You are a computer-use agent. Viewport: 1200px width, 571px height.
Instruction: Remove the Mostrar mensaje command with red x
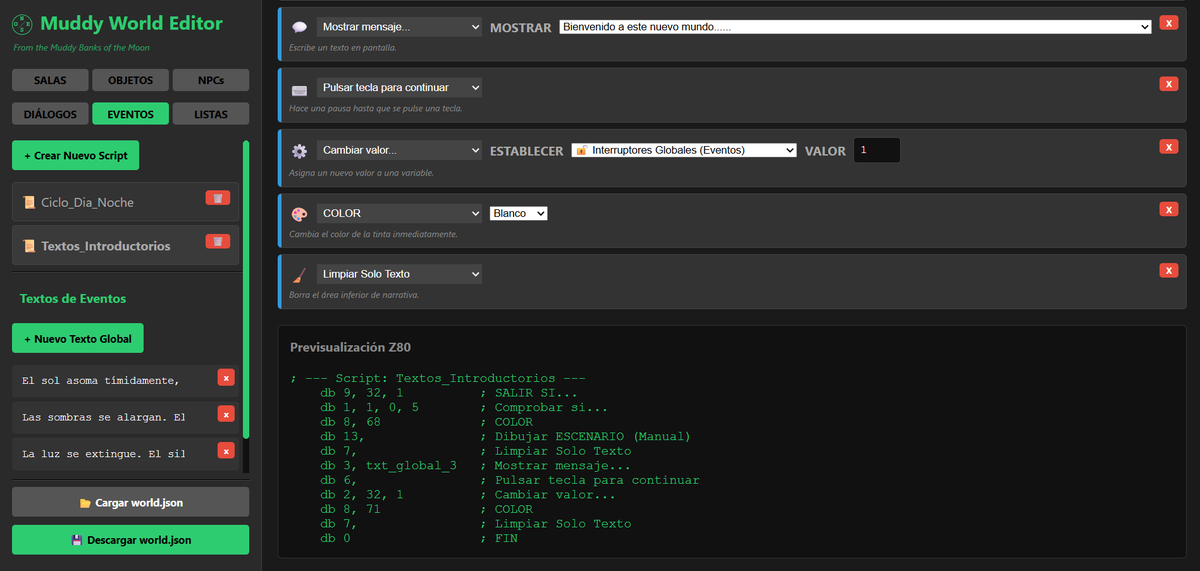click(x=1168, y=23)
